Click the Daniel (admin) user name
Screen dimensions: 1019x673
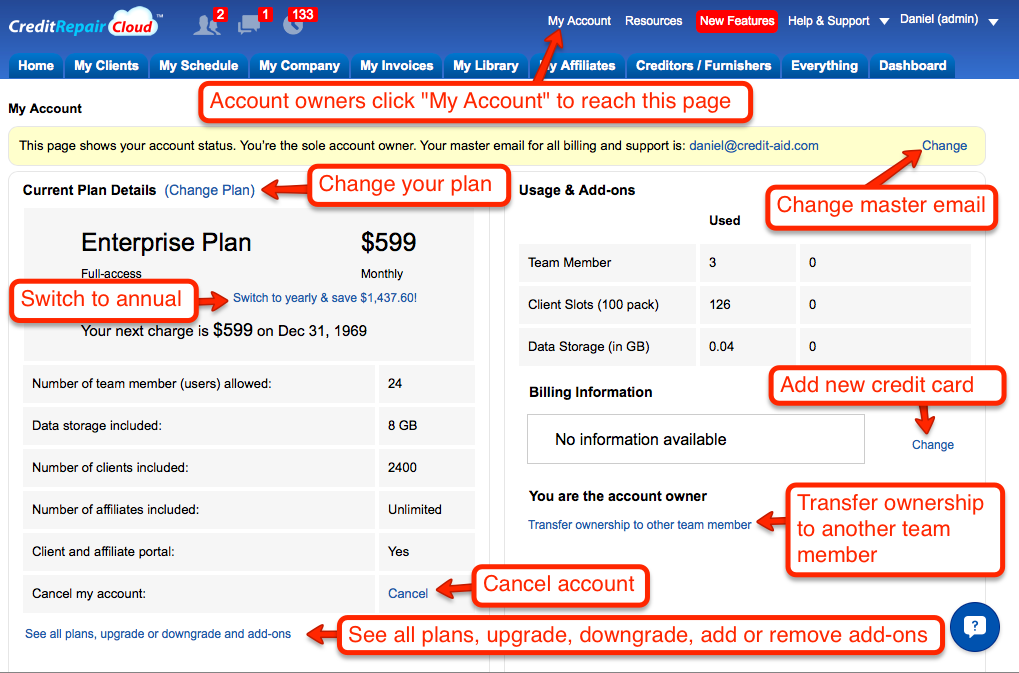coord(939,19)
